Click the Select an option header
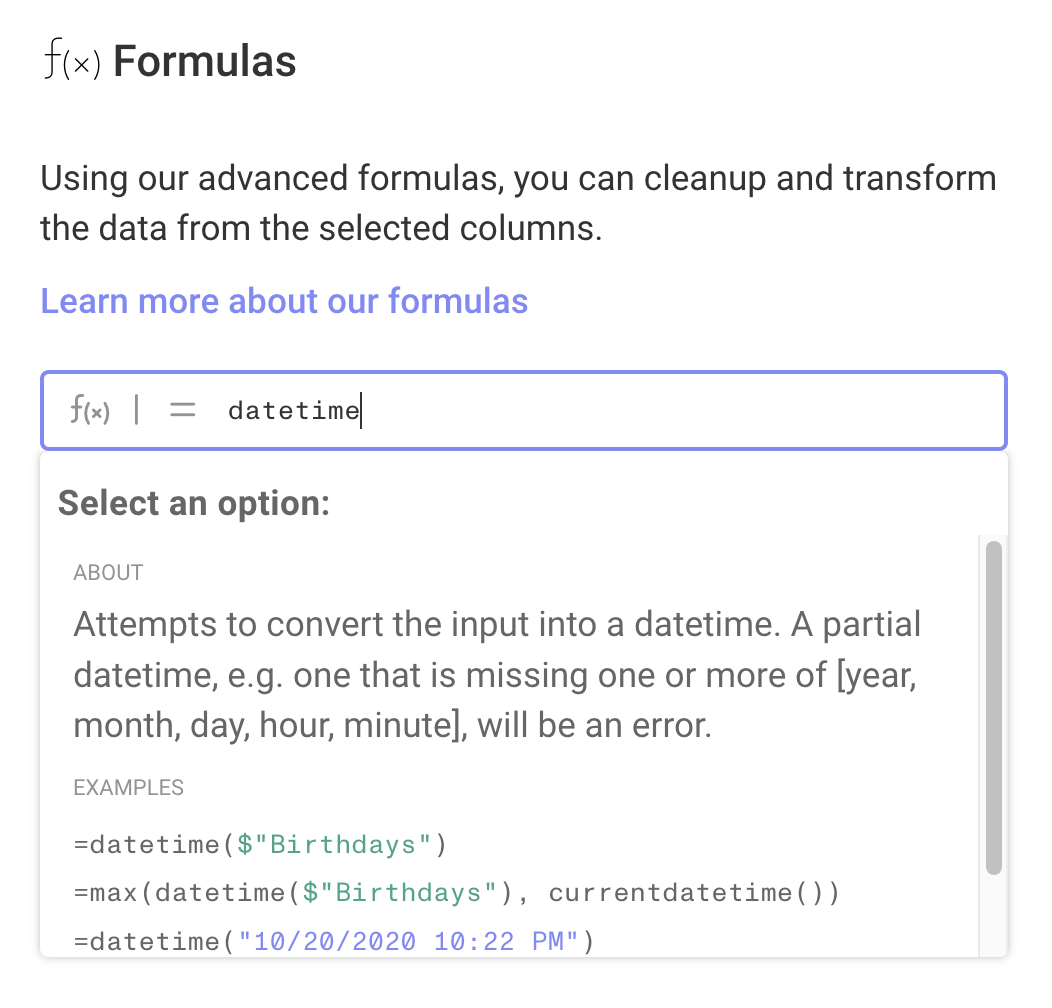 [x=194, y=503]
